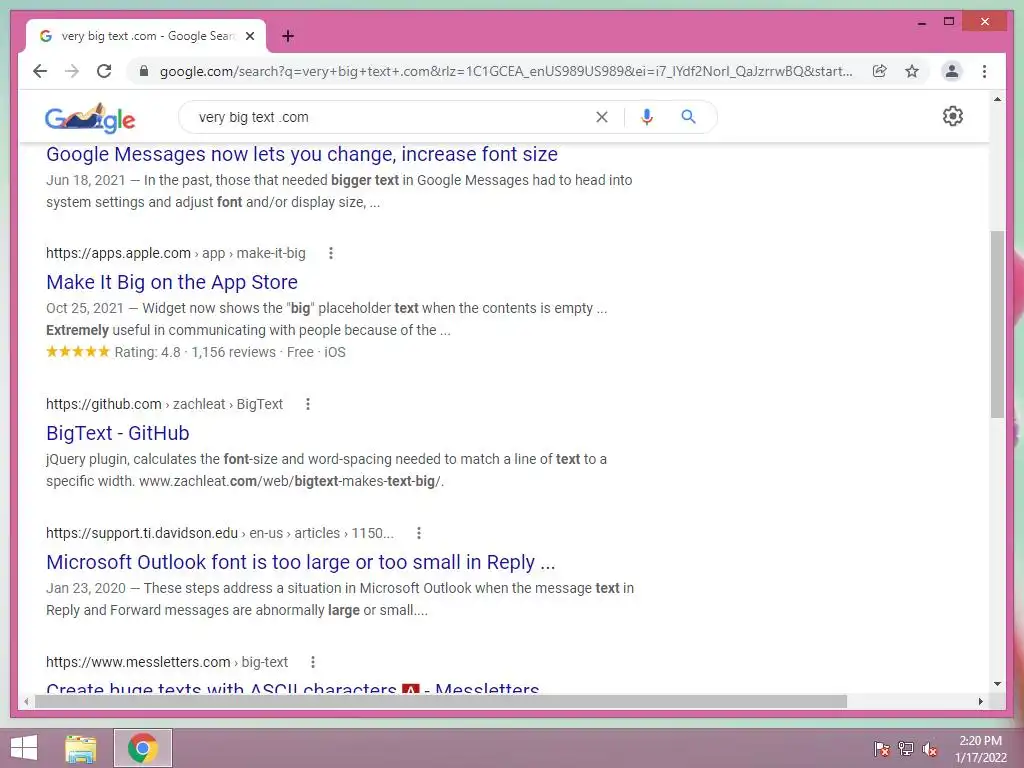1024x768 pixels.
Task: Open the Chrome three-dot menu
Action: [984, 71]
